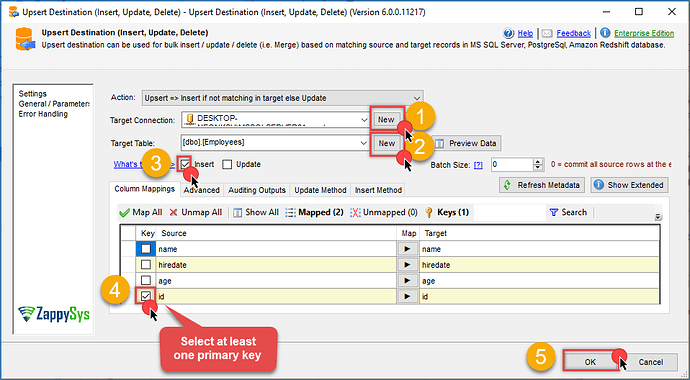
Task: Click map arrow for name row
Action: 407,249
